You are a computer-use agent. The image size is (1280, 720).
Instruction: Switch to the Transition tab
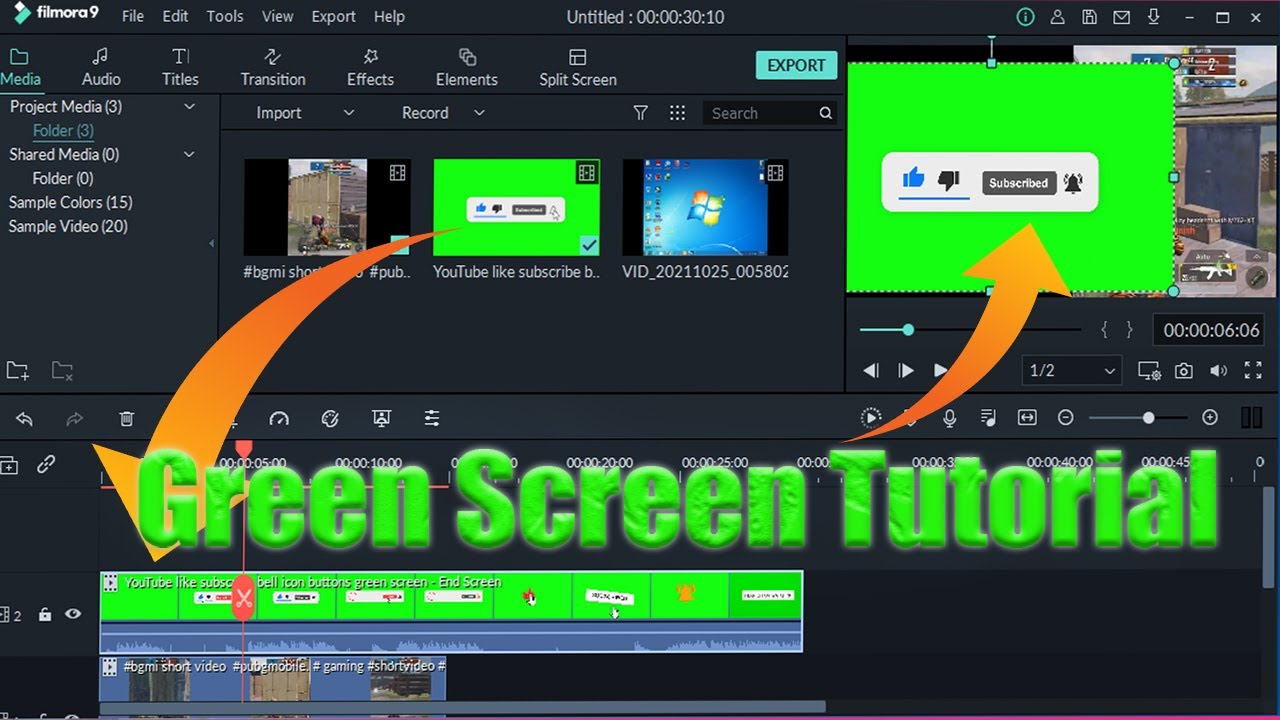click(x=273, y=68)
